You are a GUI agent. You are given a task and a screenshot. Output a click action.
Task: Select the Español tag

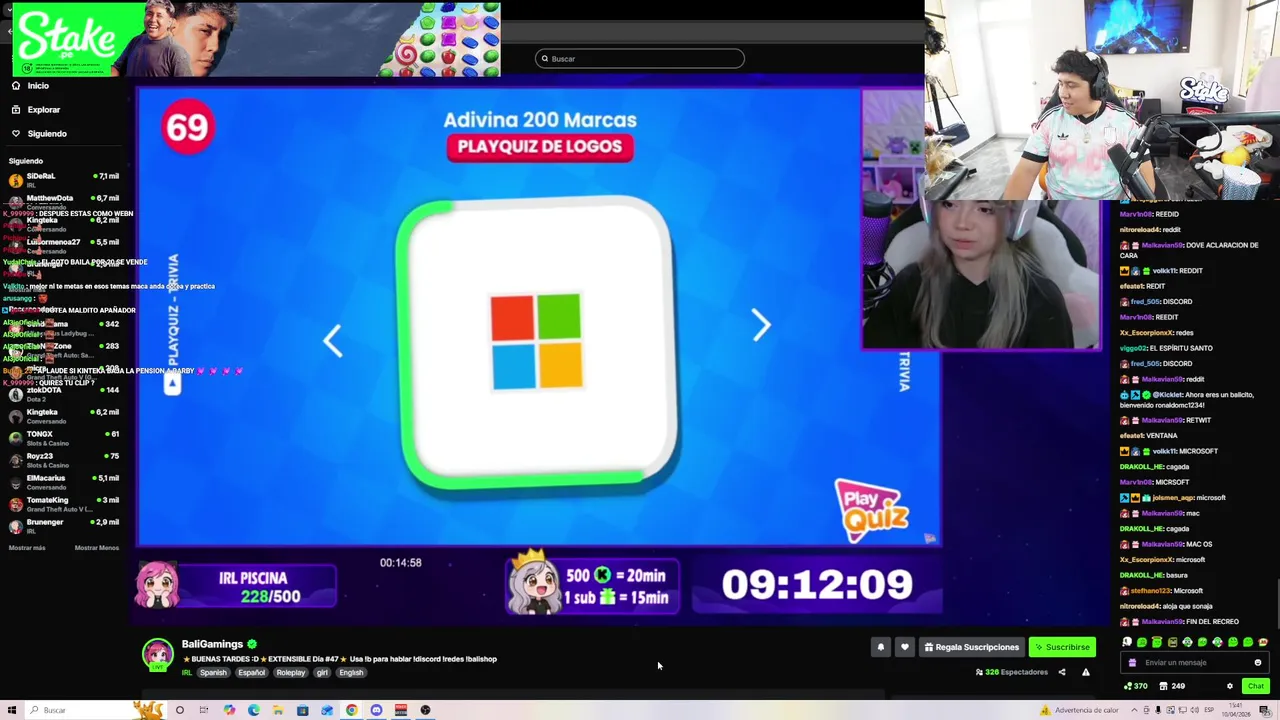(252, 673)
